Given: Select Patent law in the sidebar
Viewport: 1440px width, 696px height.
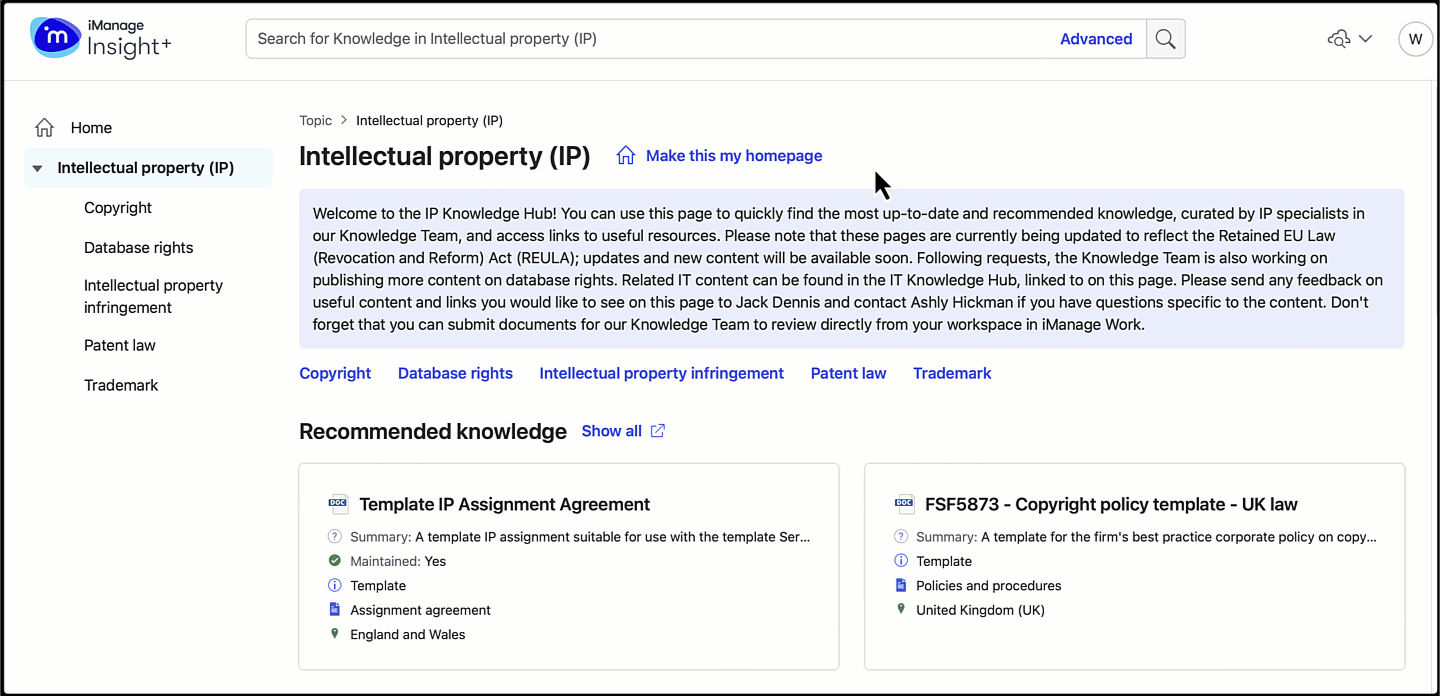Looking at the screenshot, I should 119,345.
